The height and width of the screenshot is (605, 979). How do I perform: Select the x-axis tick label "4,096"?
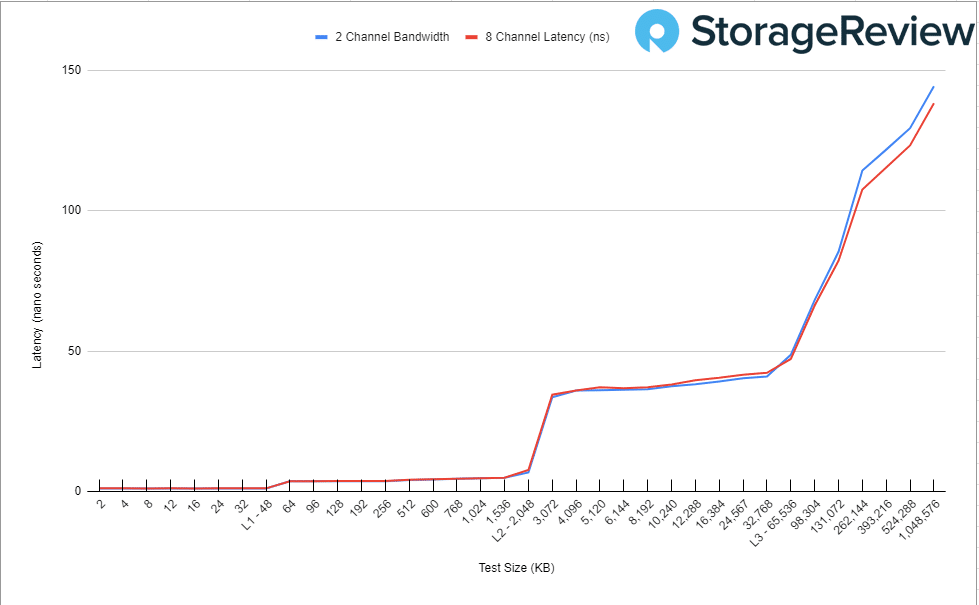click(570, 510)
